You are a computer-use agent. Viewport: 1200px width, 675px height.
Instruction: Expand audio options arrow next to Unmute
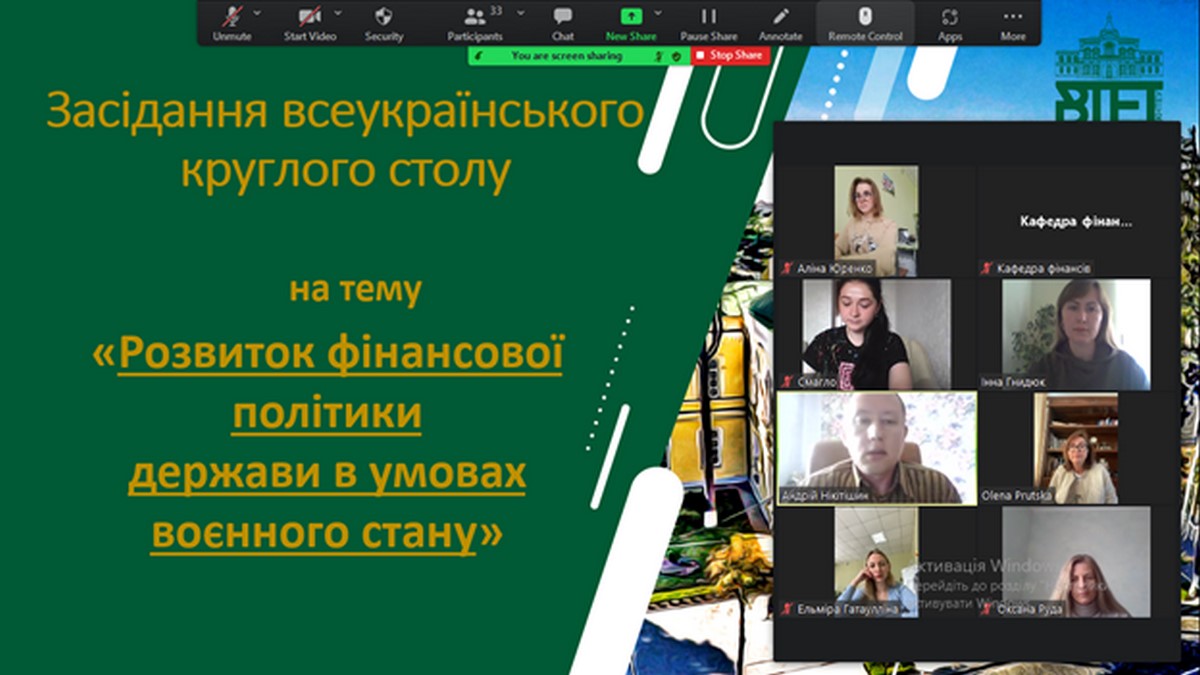pyautogui.click(x=257, y=13)
